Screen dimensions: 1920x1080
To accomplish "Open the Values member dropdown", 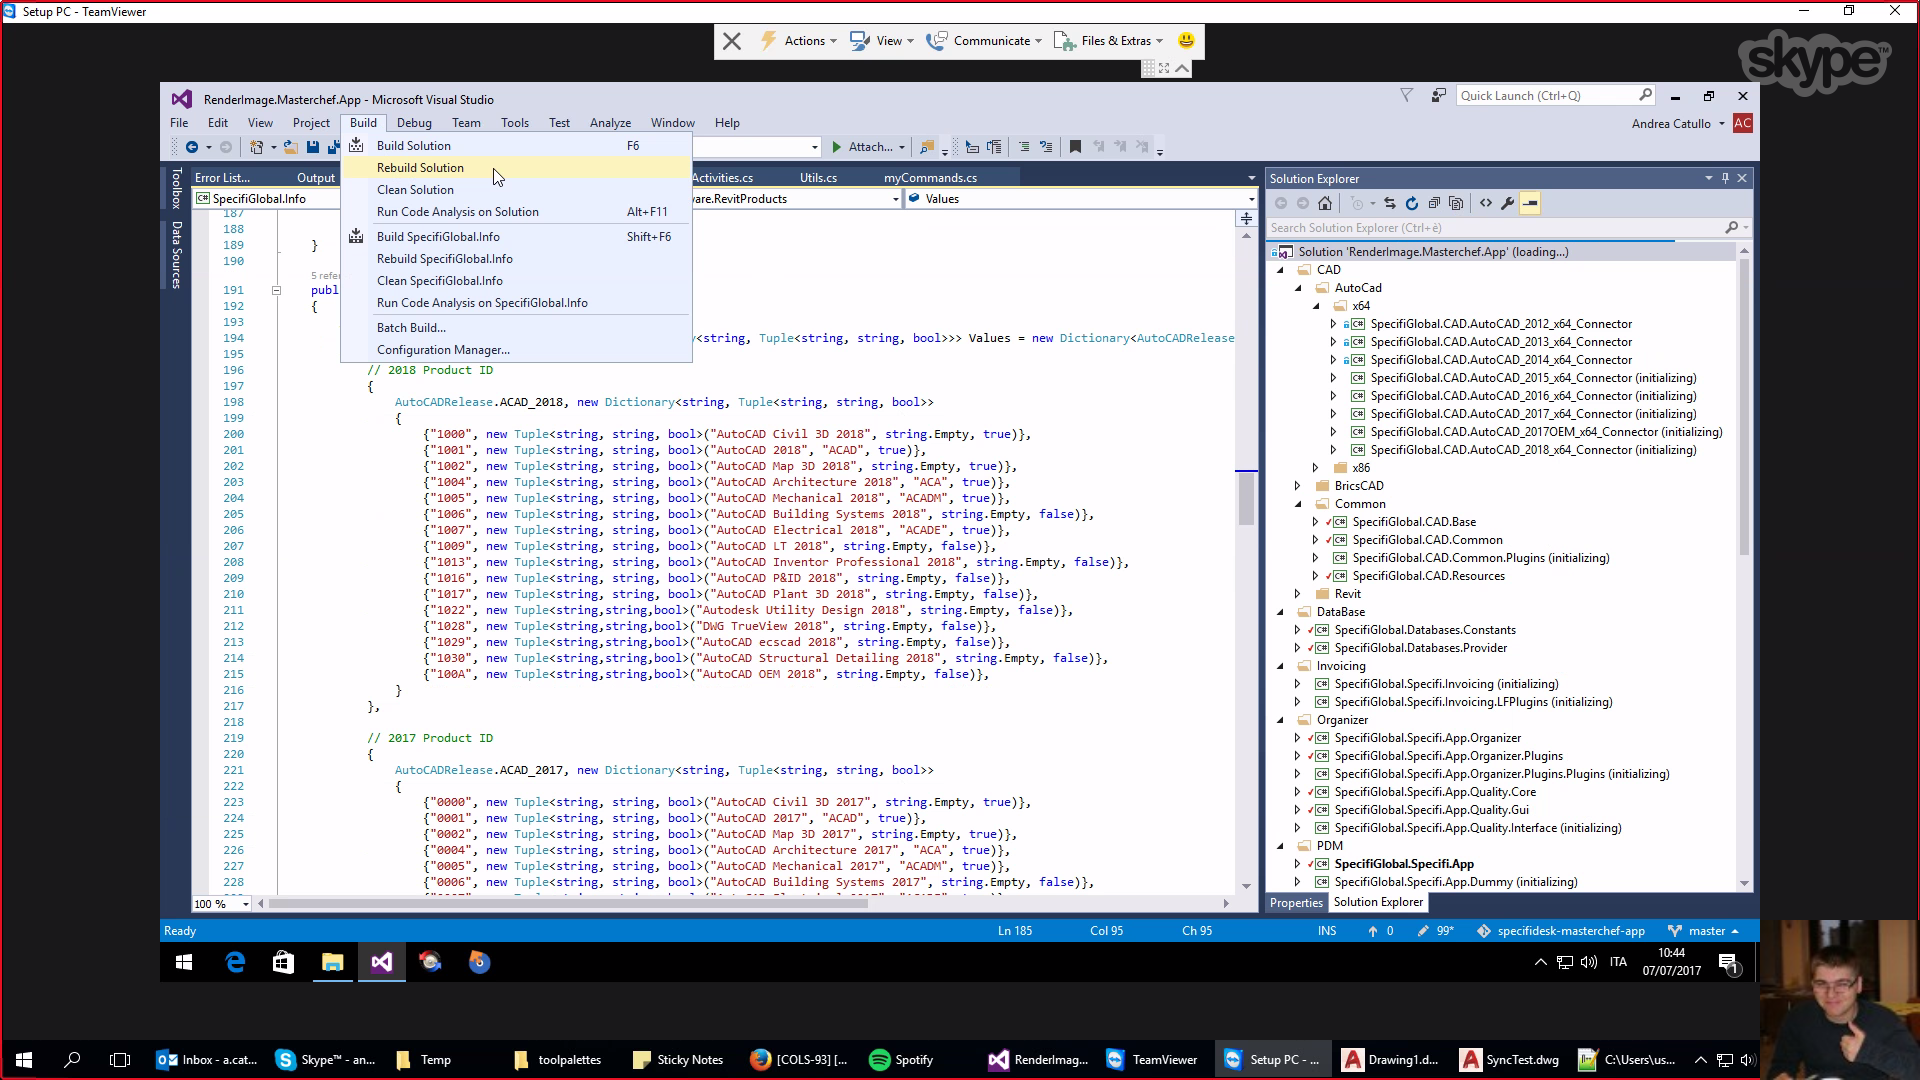I will coord(1251,199).
